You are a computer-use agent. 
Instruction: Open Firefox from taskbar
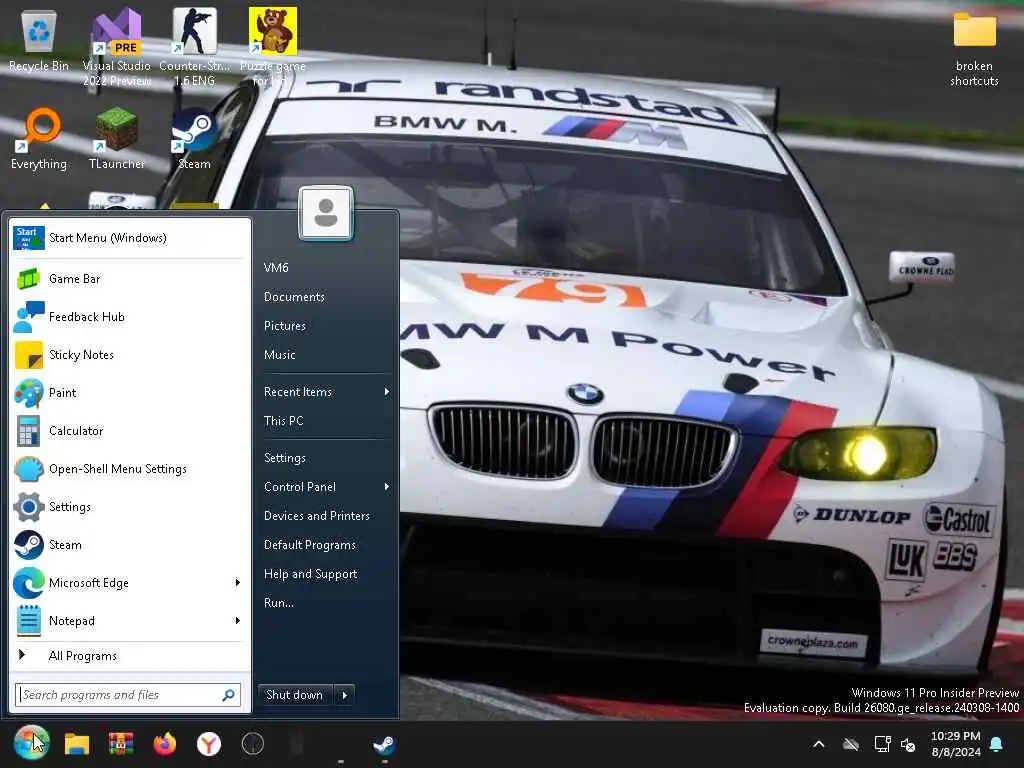coord(165,744)
